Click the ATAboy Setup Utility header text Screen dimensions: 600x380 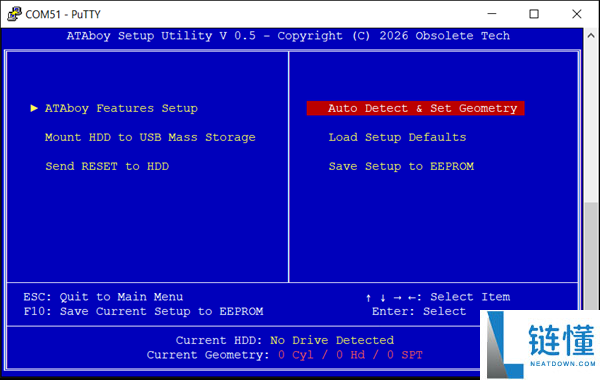point(288,36)
